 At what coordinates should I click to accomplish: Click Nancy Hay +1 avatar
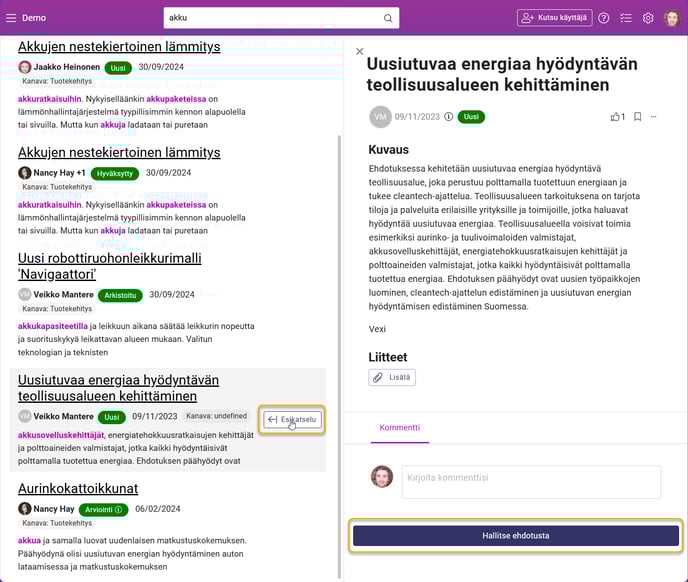(25, 173)
